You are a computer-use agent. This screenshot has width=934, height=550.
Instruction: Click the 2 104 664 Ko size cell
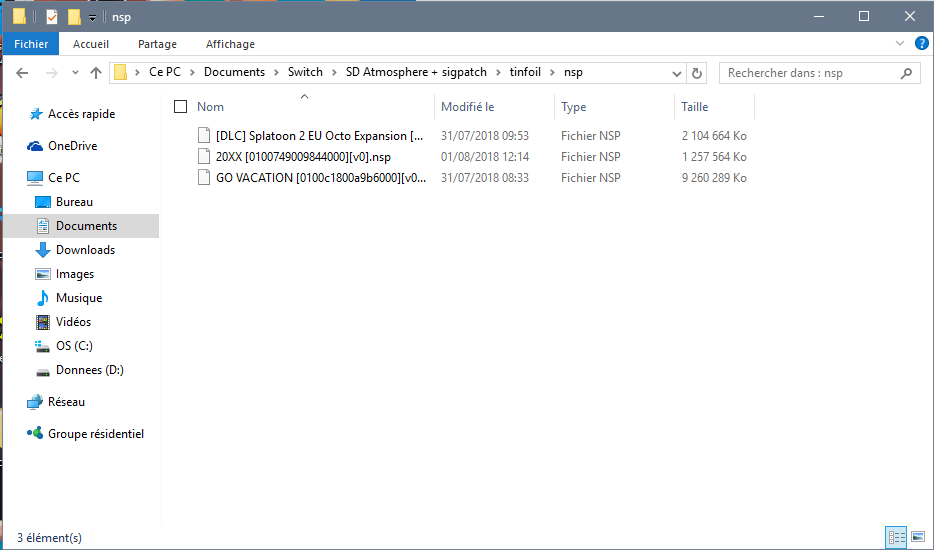tap(714, 136)
